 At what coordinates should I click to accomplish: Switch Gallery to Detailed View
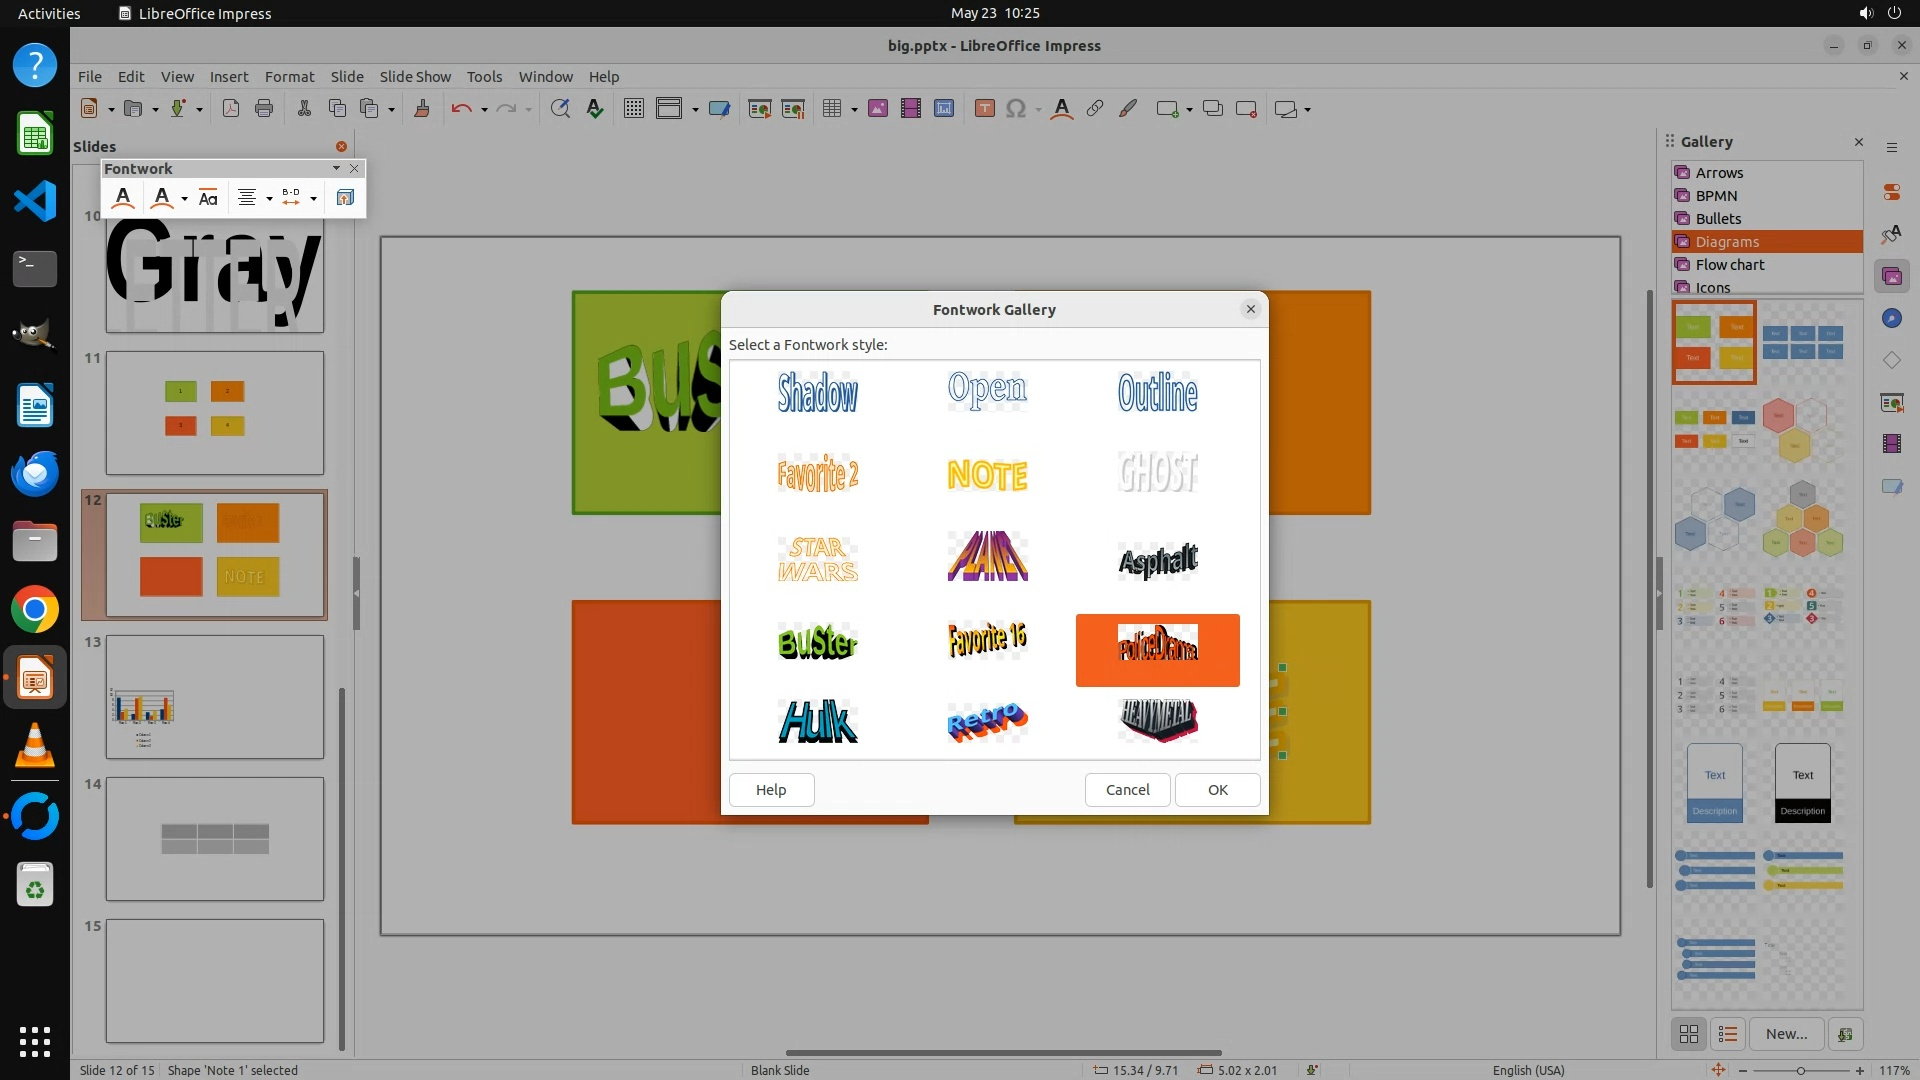pyautogui.click(x=1728, y=1034)
